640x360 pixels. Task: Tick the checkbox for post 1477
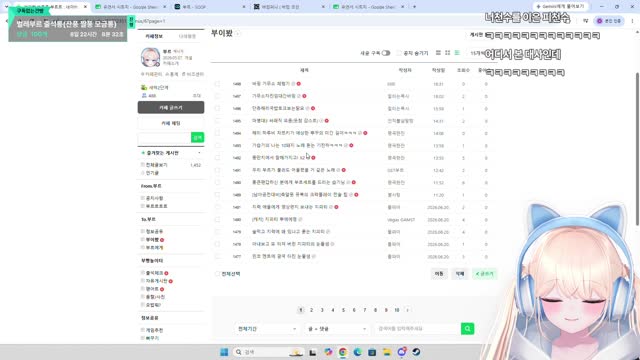point(217,256)
